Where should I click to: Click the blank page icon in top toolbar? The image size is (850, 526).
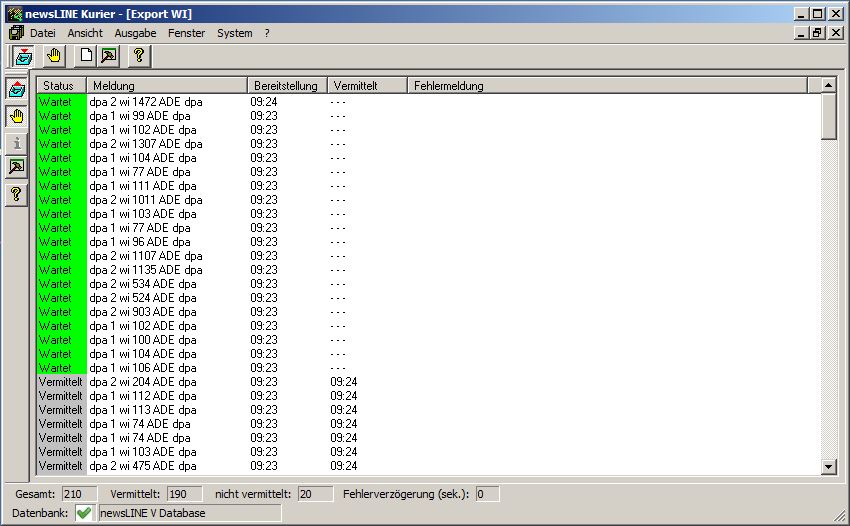[x=87, y=56]
